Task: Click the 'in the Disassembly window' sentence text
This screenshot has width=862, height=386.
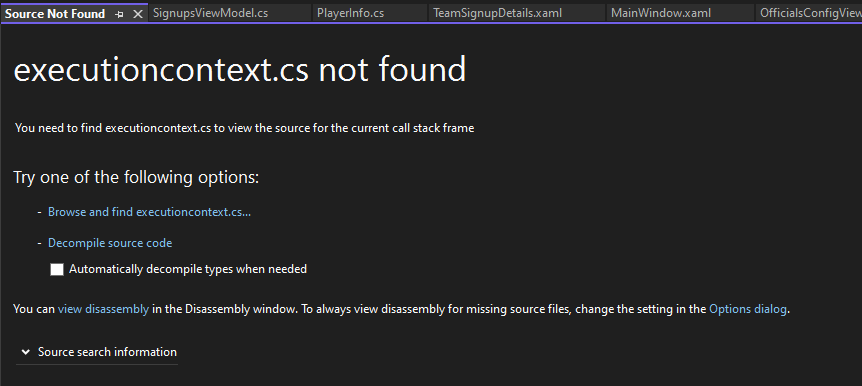Action: (x=225, y=309)
